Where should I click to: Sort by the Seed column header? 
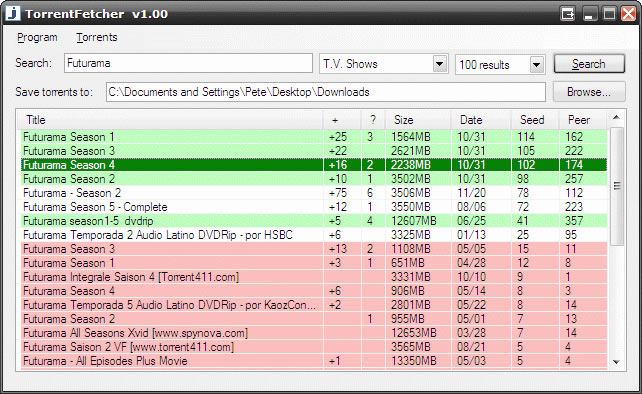point(535,120)
